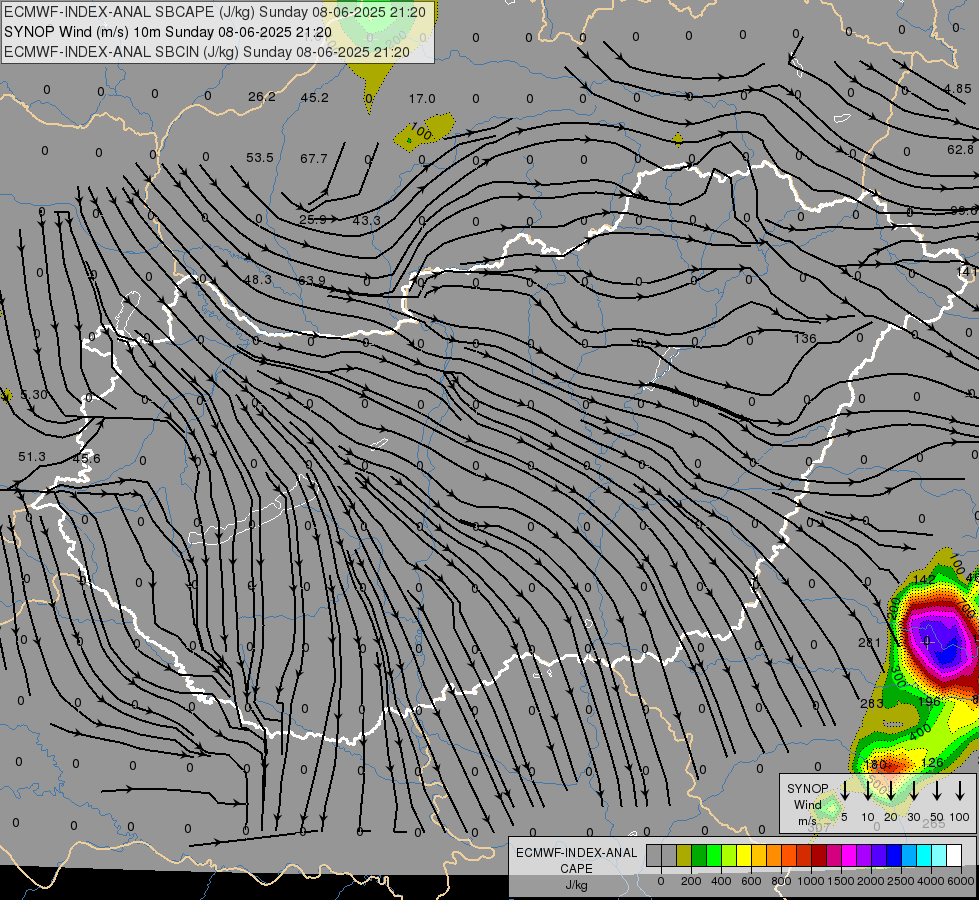
Task: Click the 43.3 value on the map
Action: [x=367, y=220]
